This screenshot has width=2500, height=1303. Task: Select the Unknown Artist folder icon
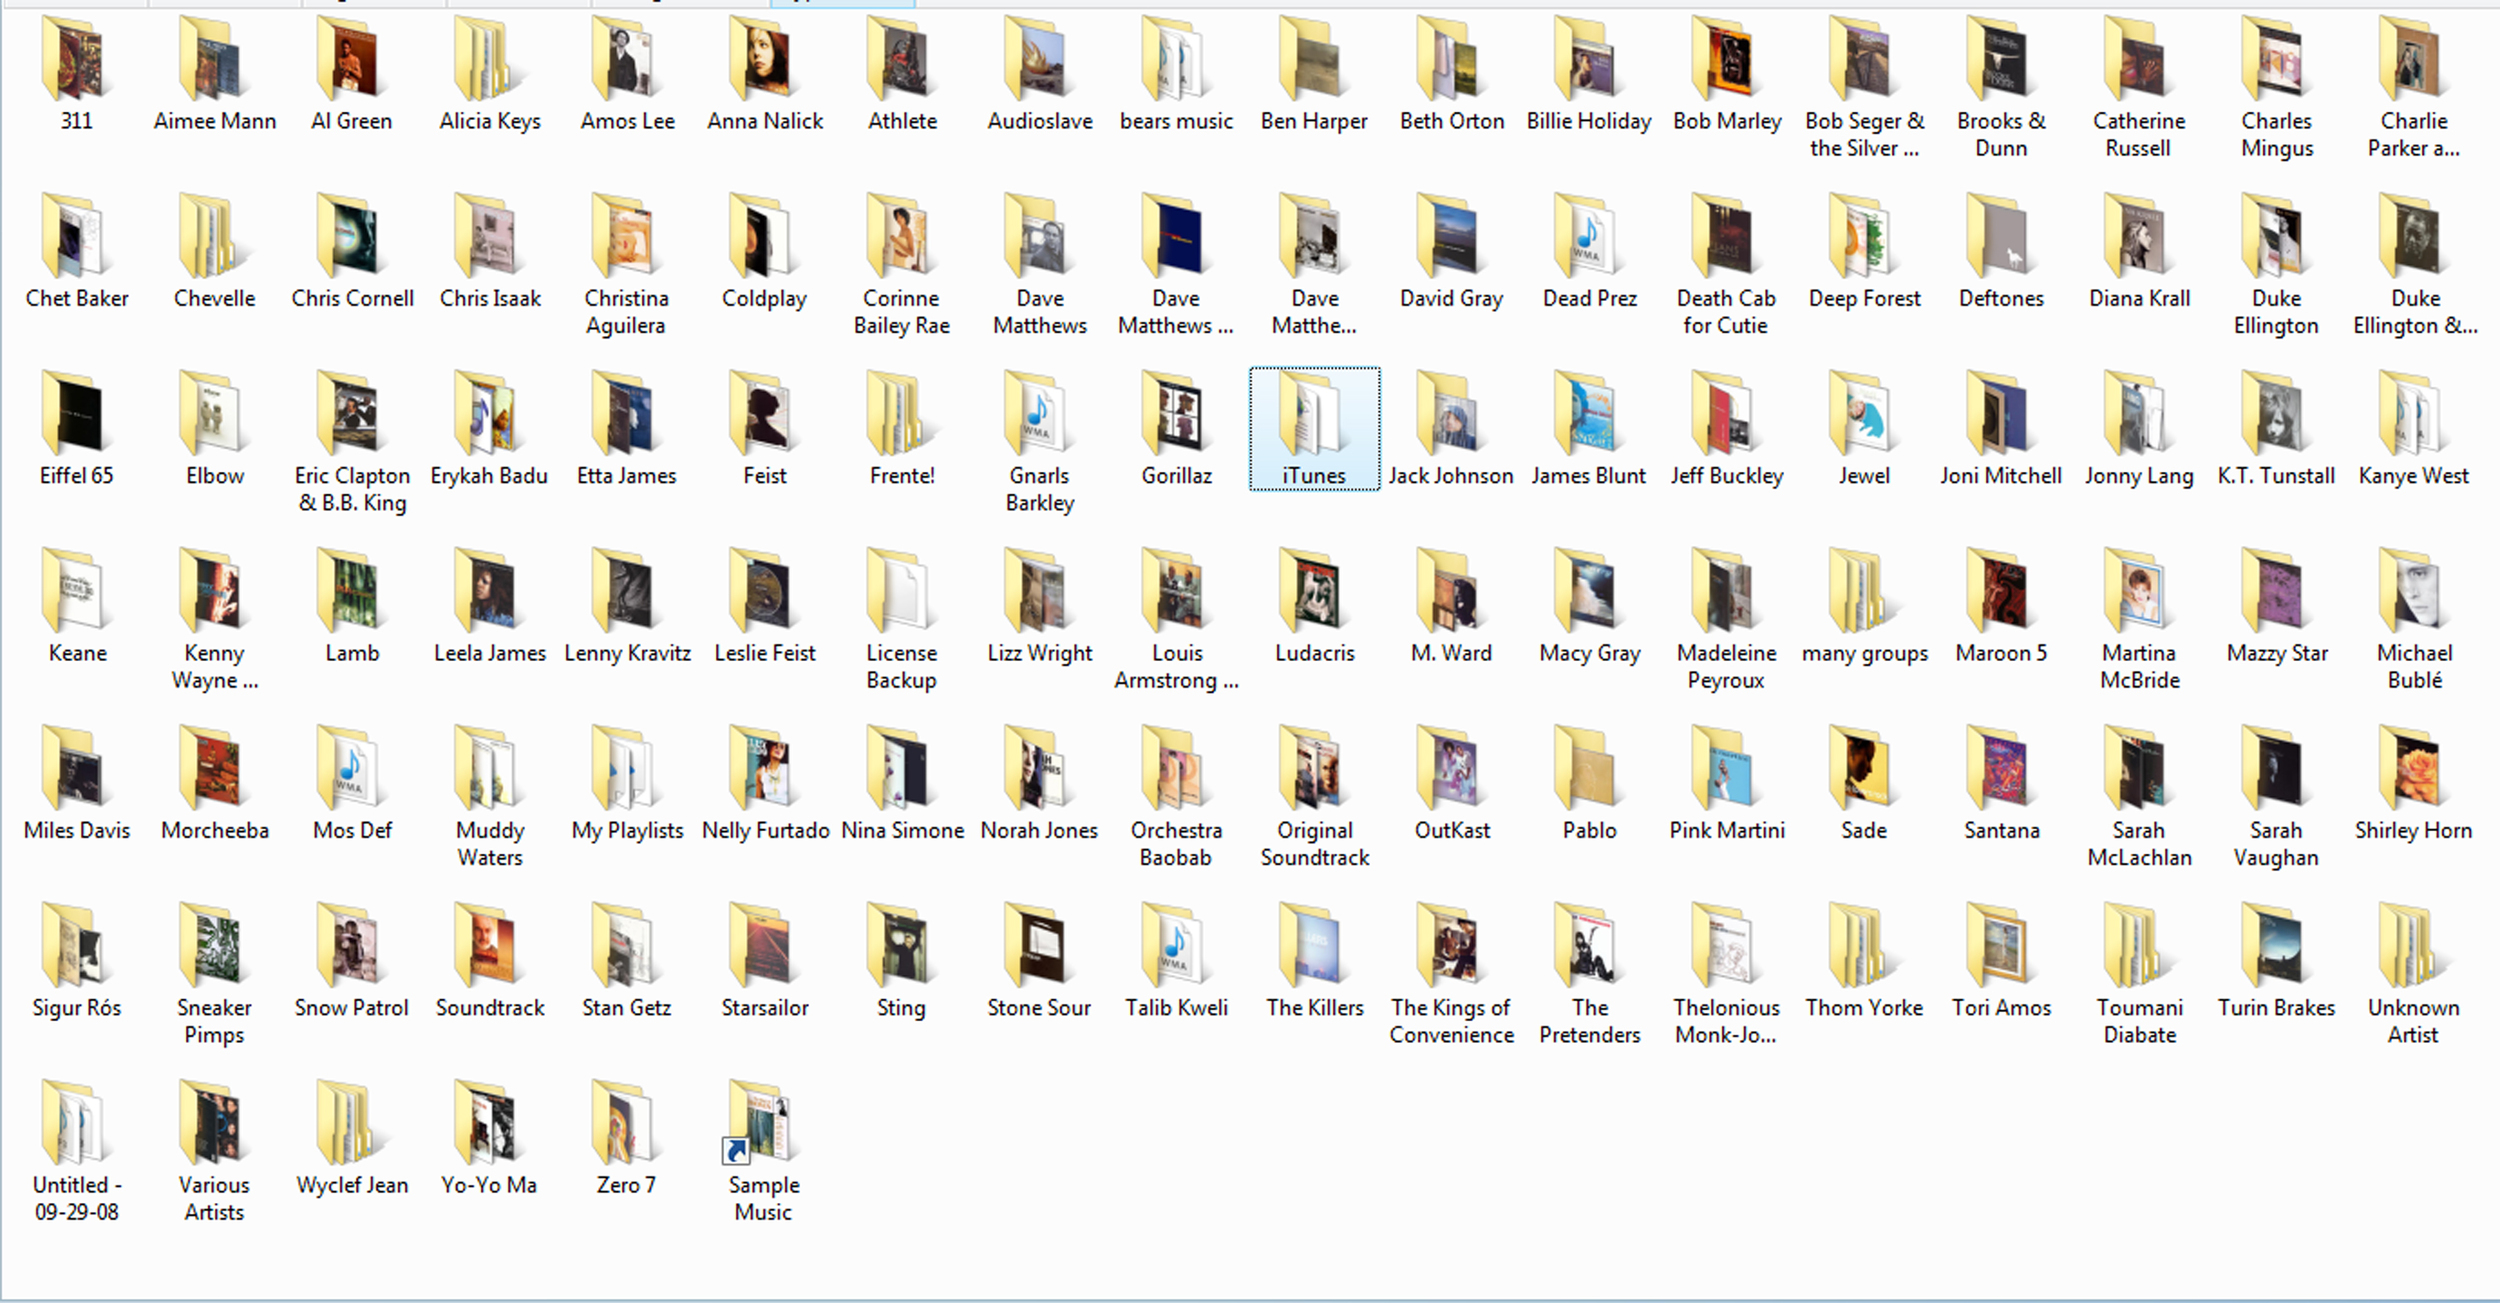(2413, 945)
